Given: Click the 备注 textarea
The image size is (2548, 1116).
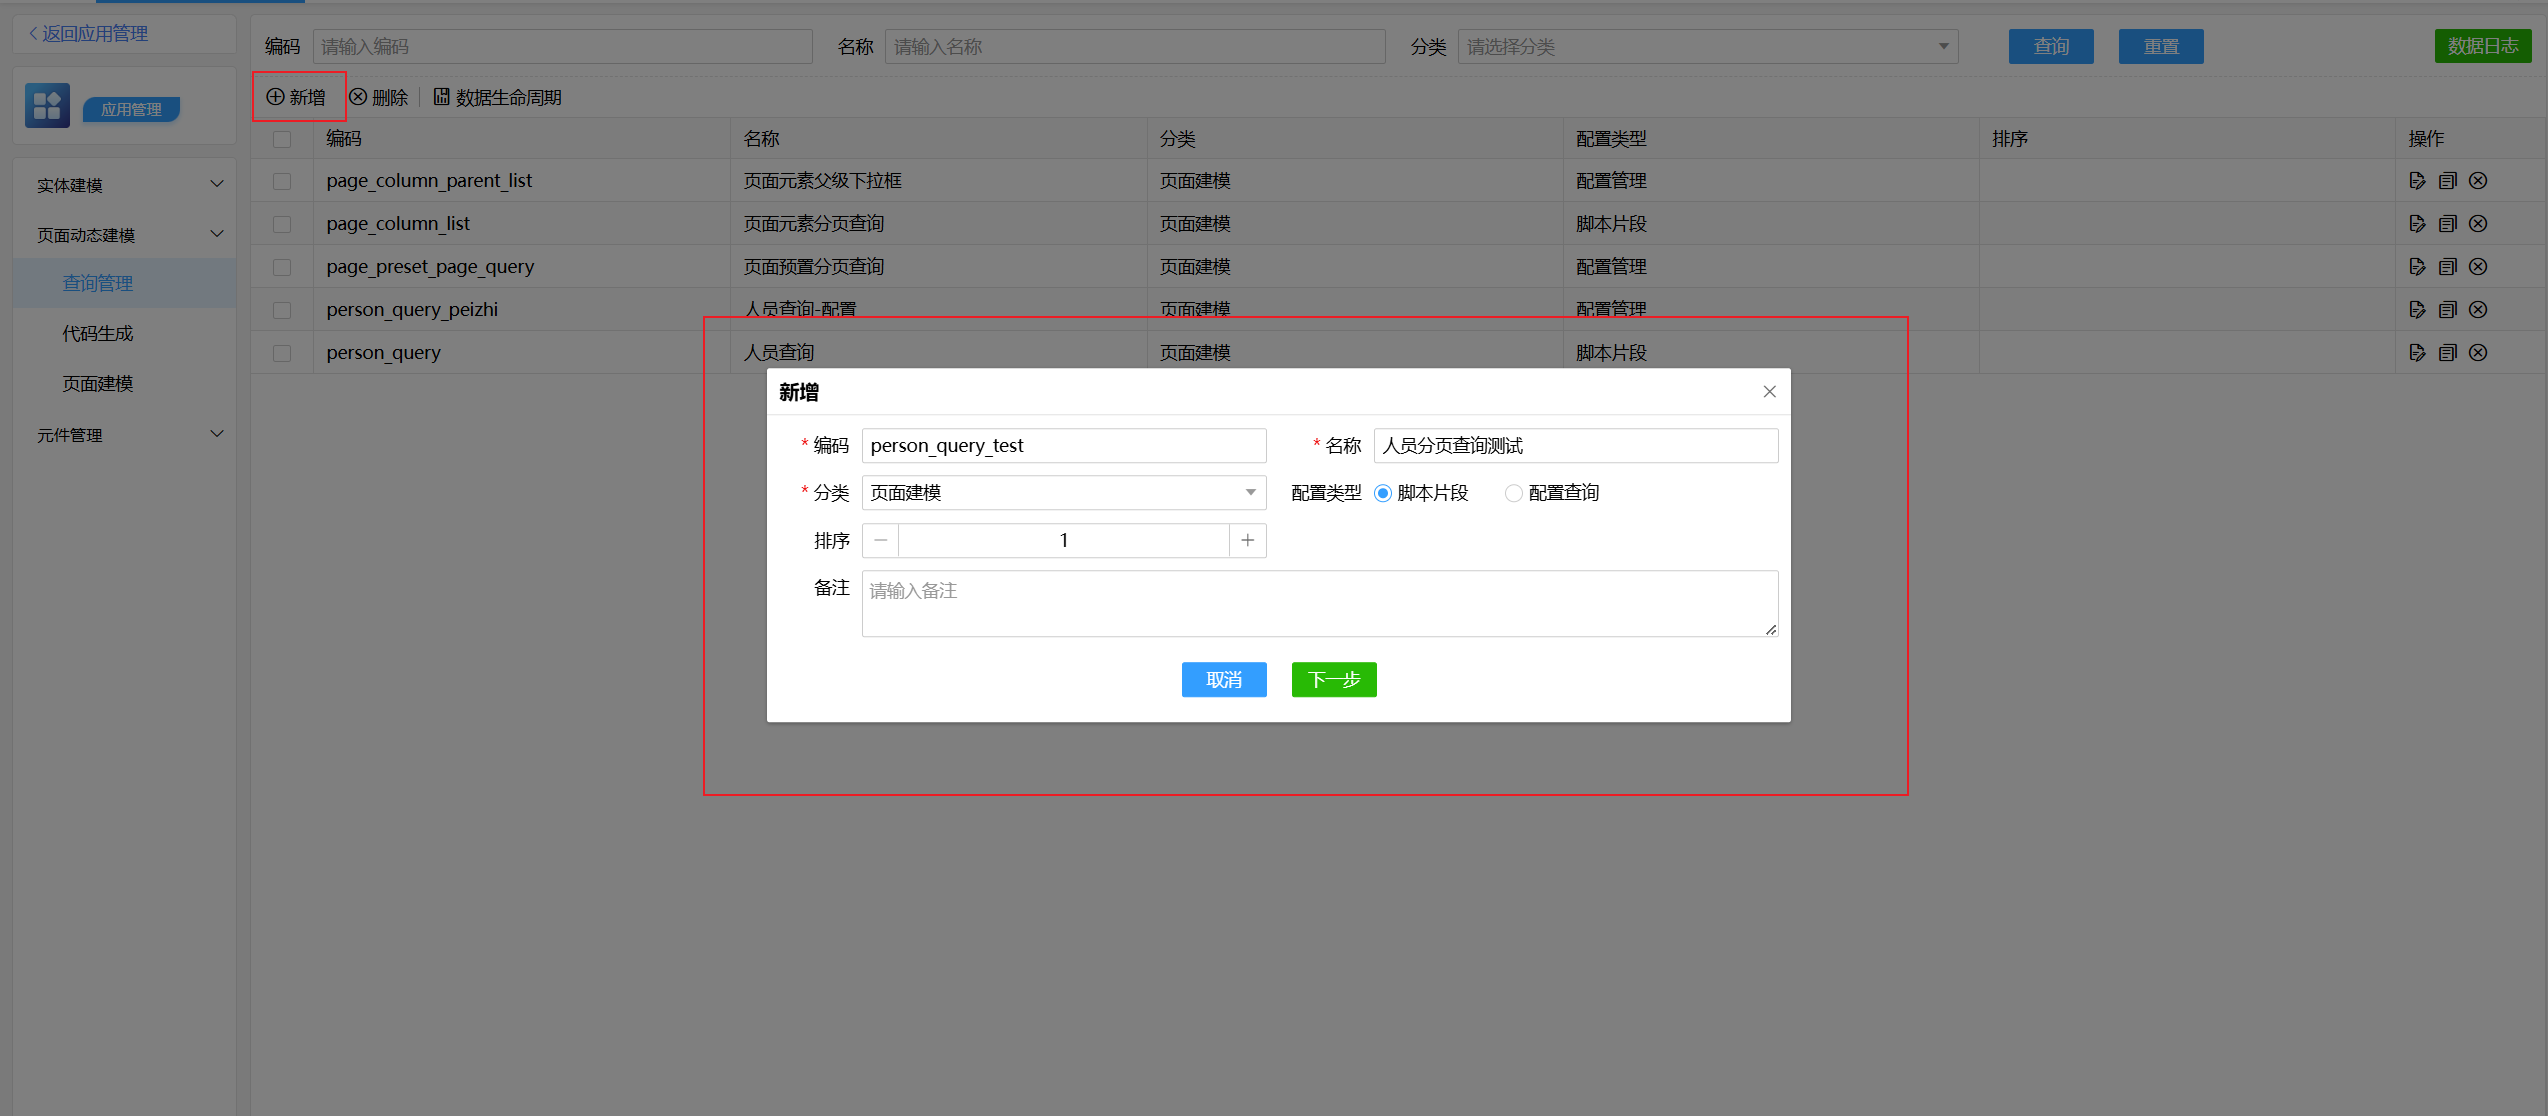Looking at the screenshot, I should 1319,604.
